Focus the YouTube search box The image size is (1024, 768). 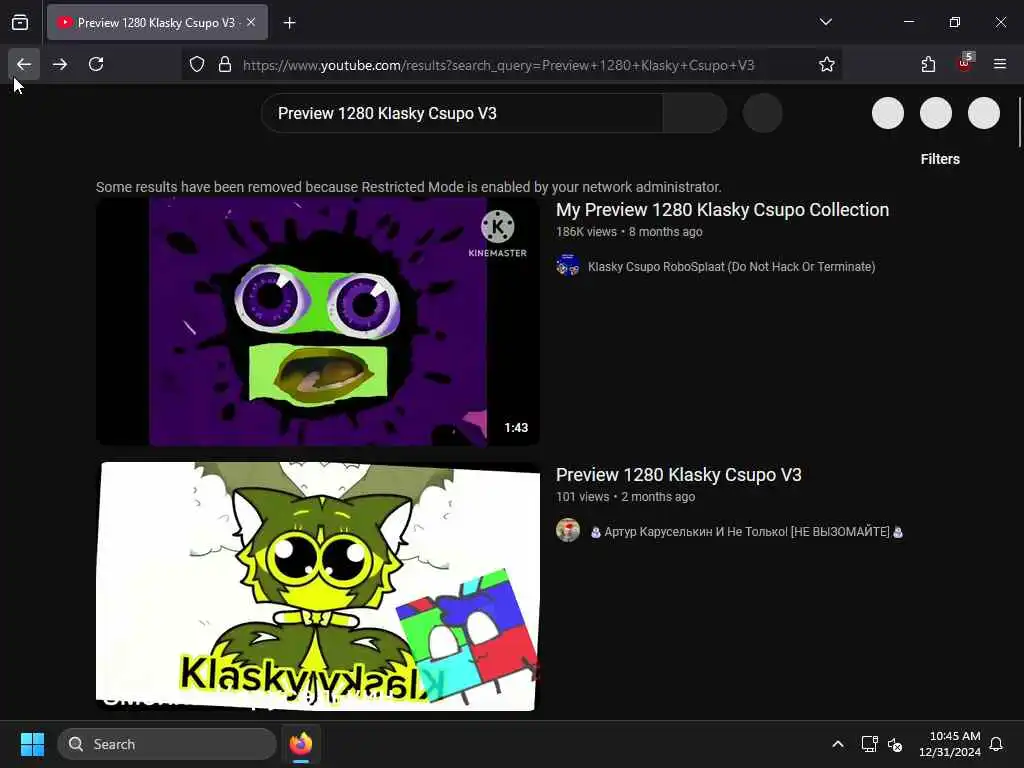pos(462,113)
